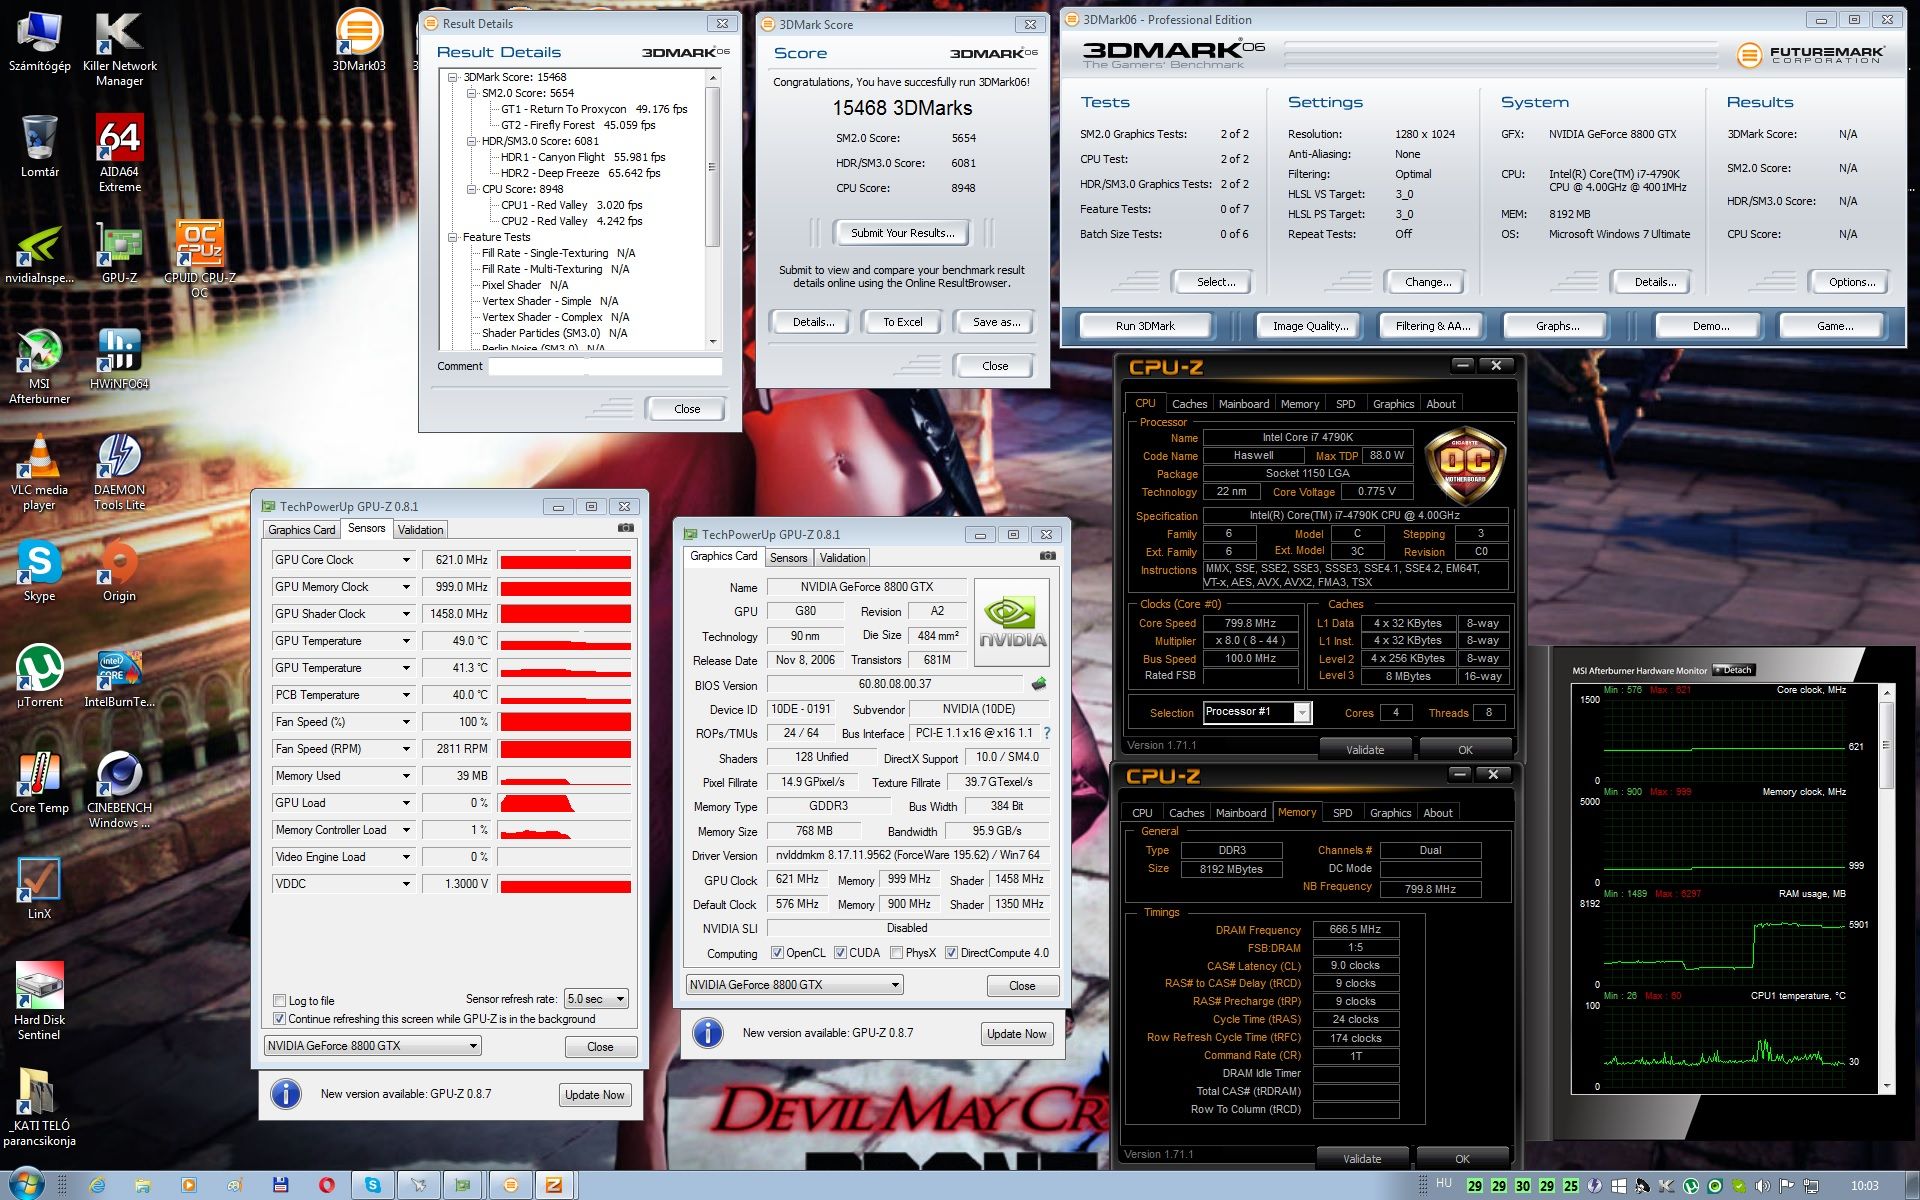Open the CINEBENCH Windows desktop icon
Viewport: 1920px width, 1200px height.
coord(119,790)
